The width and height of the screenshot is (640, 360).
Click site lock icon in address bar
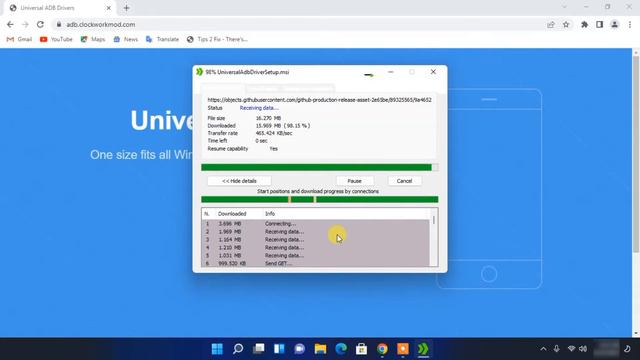click(59, 24)
